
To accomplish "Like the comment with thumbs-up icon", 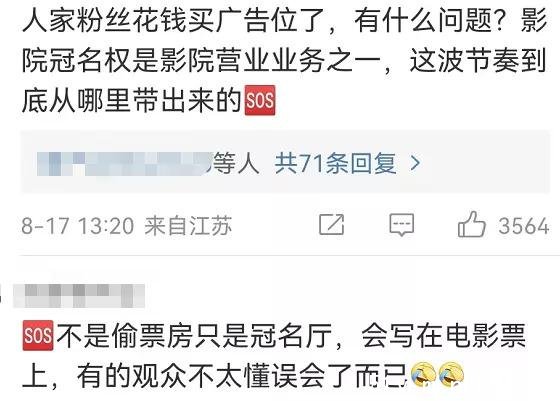I will pos(471,225).
